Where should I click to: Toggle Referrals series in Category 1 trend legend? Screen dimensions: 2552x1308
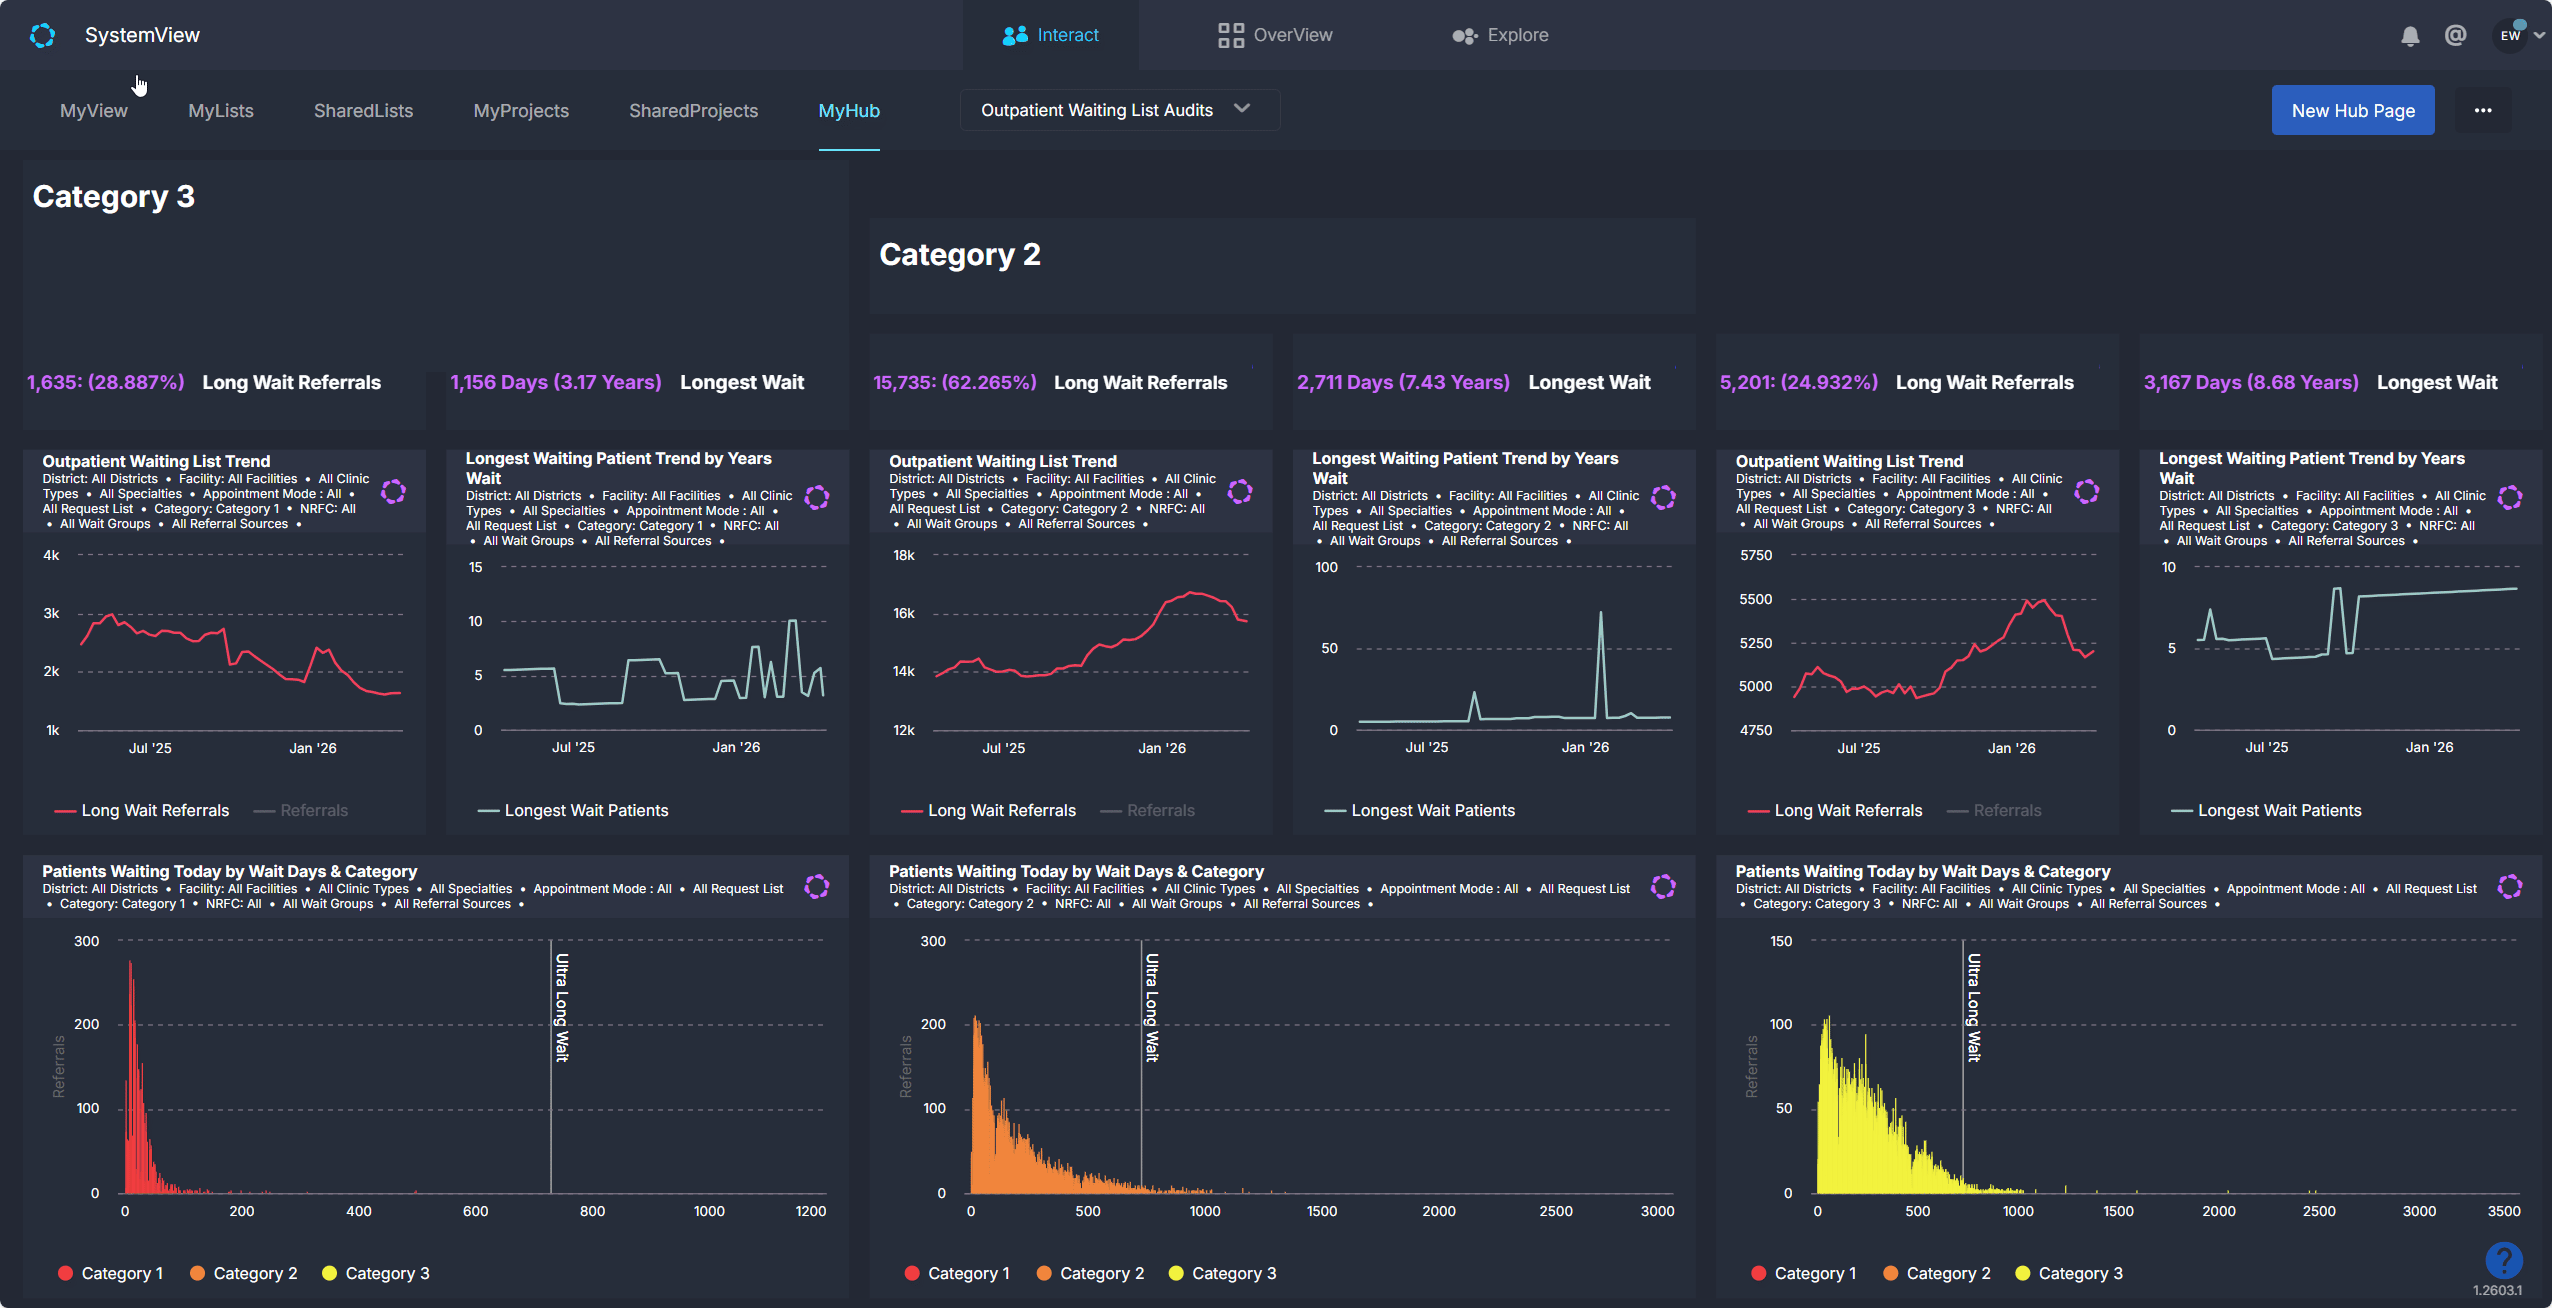pyautogui.click(x=313, y=810)
